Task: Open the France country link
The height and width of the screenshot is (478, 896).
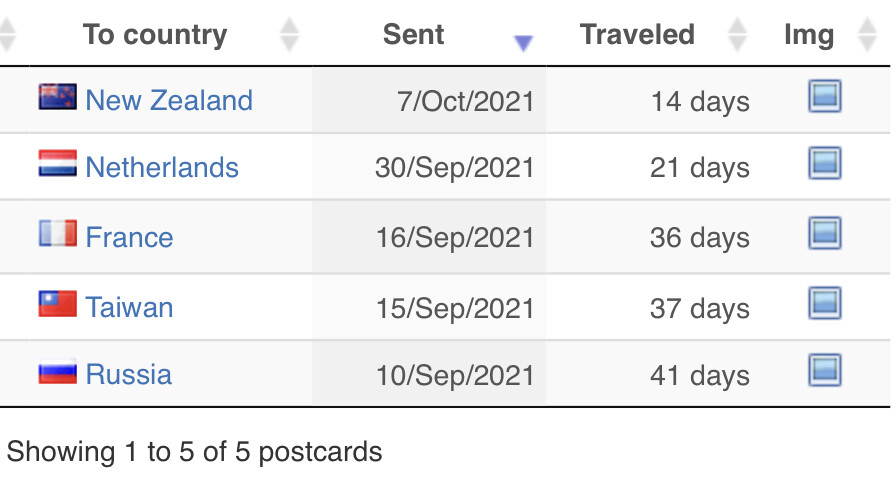Action: tap(129, 237)
